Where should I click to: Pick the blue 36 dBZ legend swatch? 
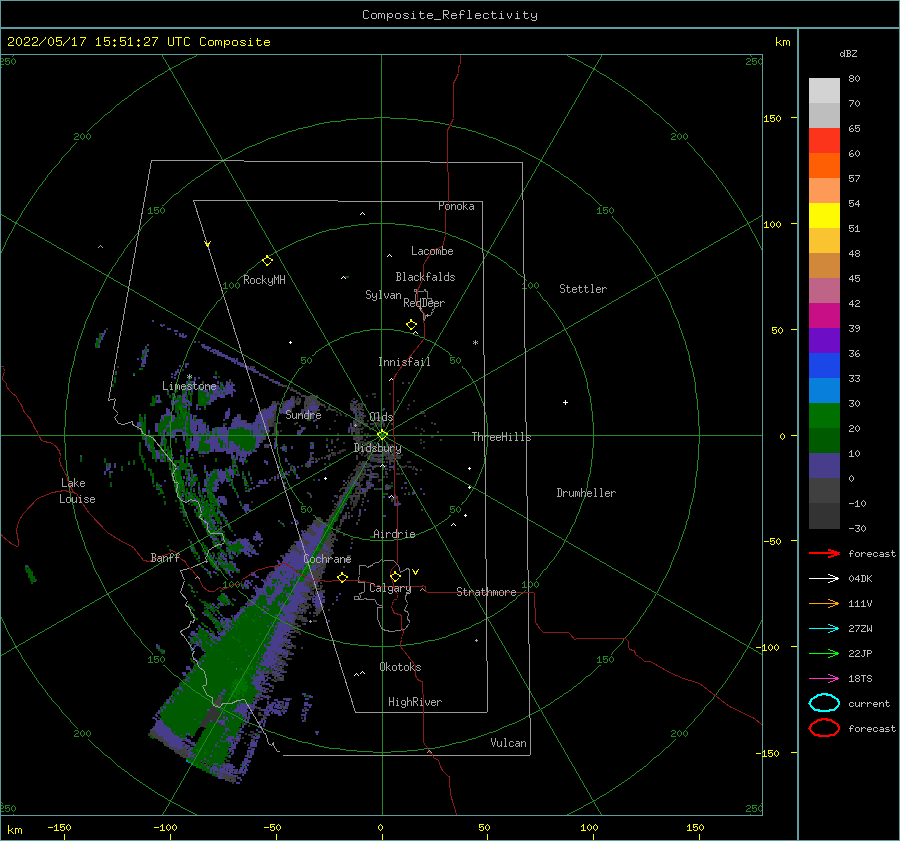pos(824,366)
